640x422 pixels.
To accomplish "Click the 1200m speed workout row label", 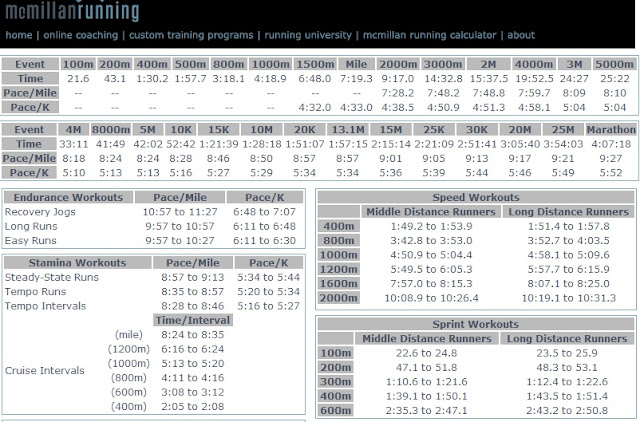I will 339,269.
